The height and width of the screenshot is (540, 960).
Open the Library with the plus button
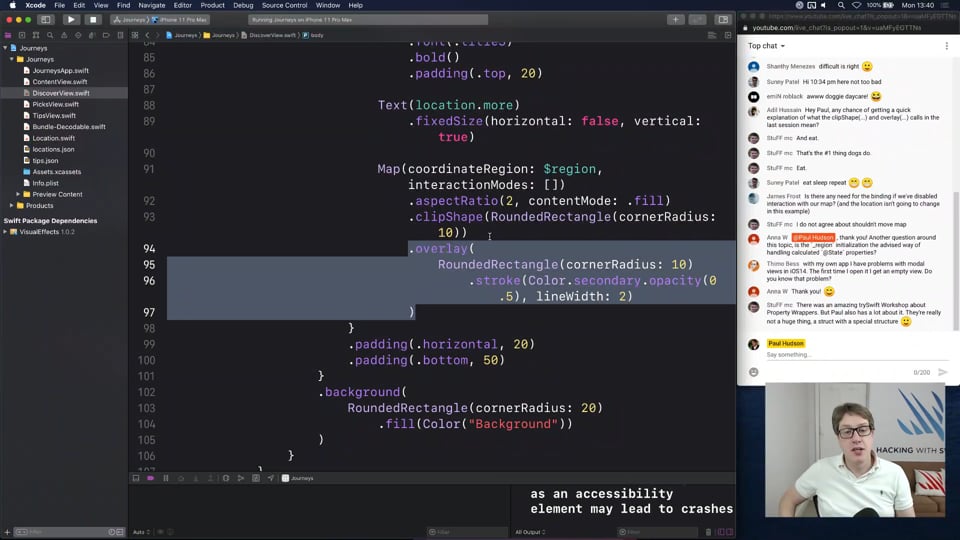coord(675,20)
